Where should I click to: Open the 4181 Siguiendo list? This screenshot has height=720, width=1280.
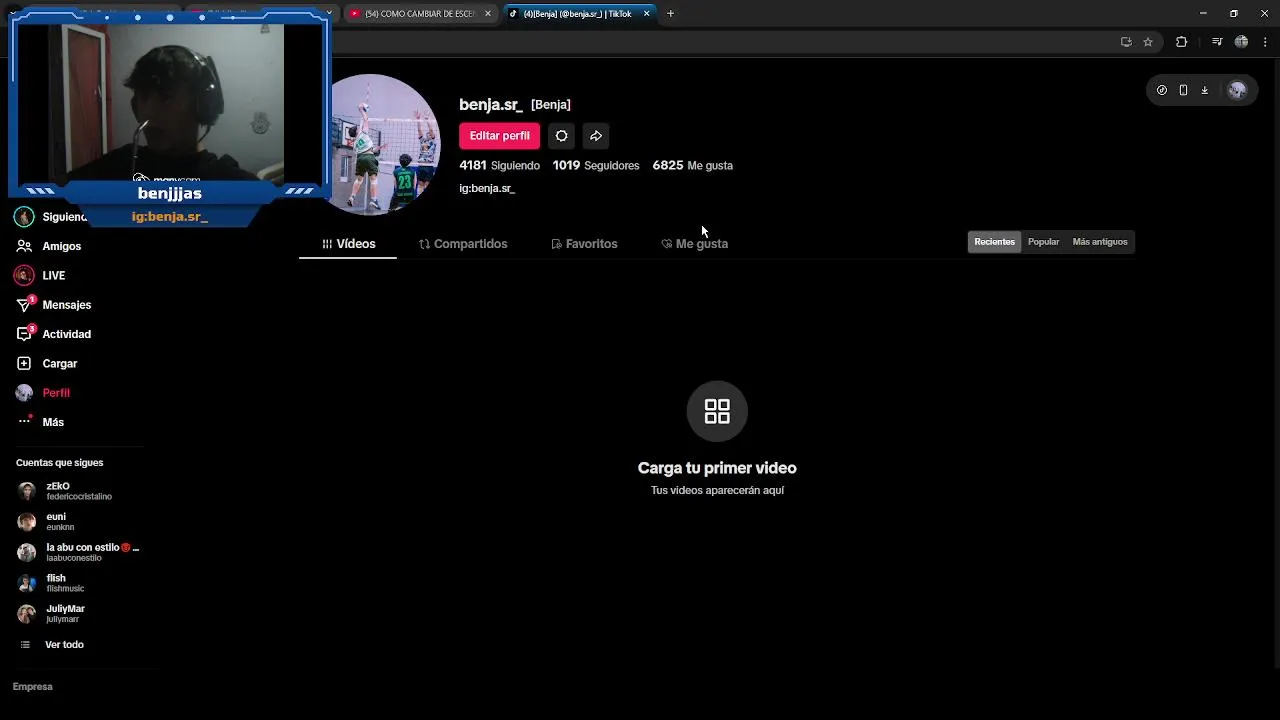499,166
